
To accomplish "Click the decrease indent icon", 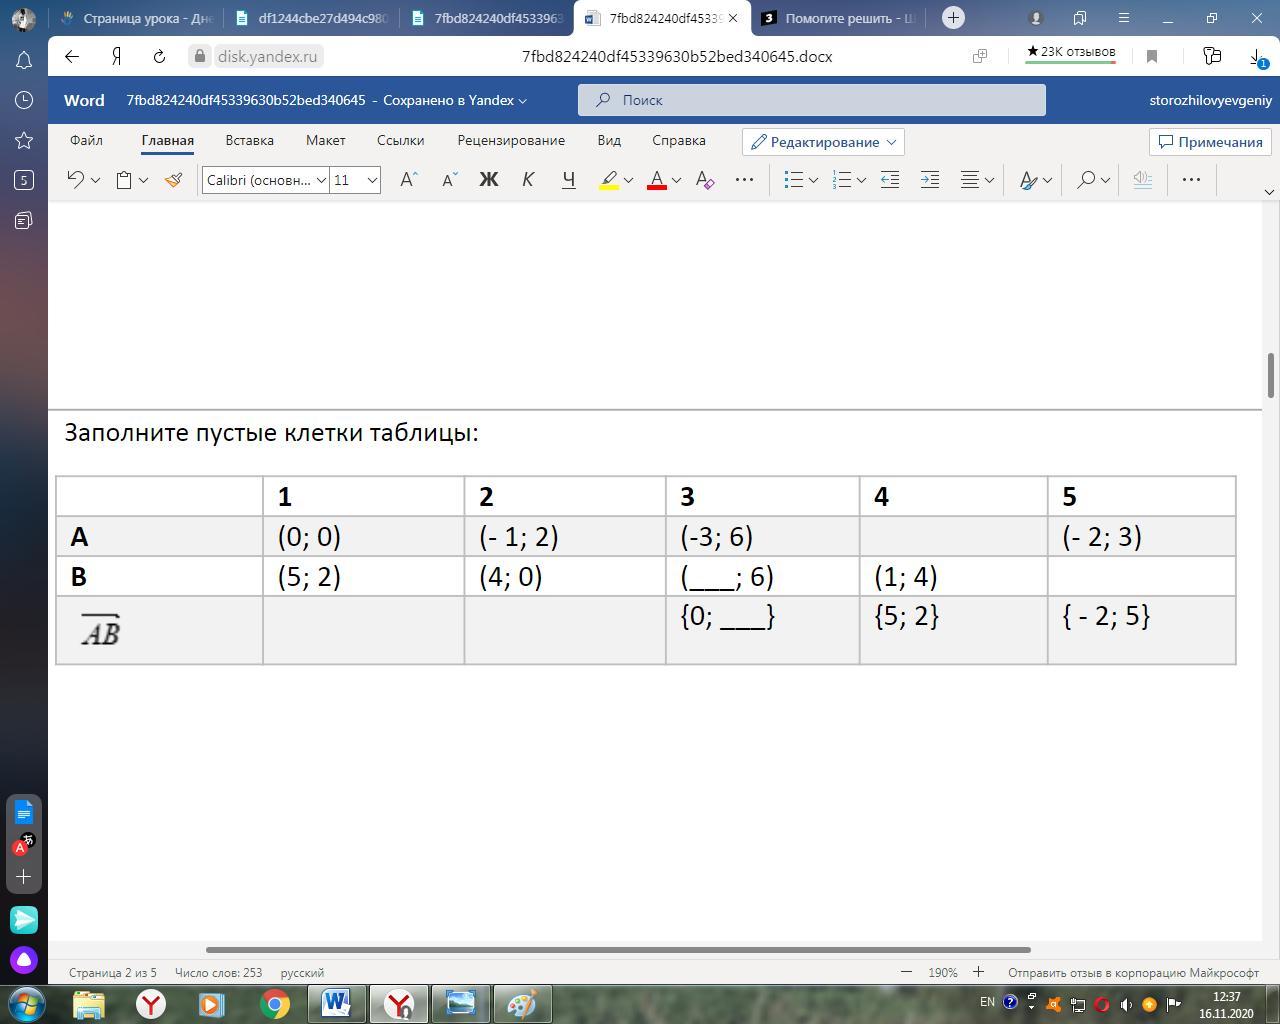I will 889,180.
